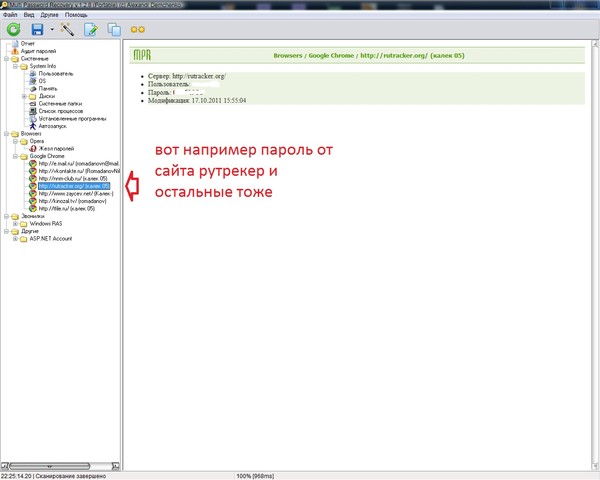This screenshot has height=480, width=600.
Task: Collapse the Системные folder node
Action: [7, 59]
